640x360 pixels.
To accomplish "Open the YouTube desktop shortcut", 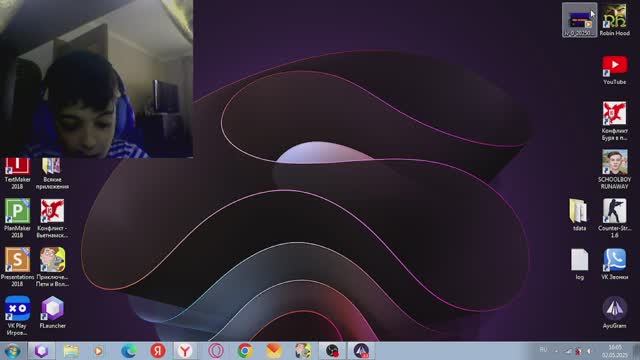I will click(x=614, y=69).
